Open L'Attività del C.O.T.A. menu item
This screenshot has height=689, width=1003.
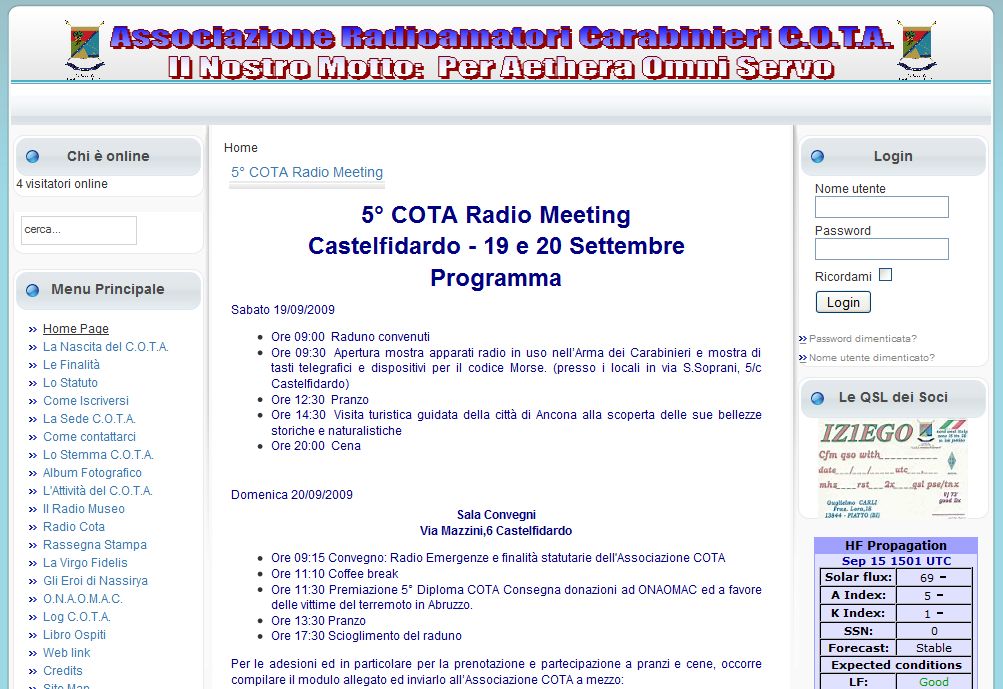click(98, 491)
